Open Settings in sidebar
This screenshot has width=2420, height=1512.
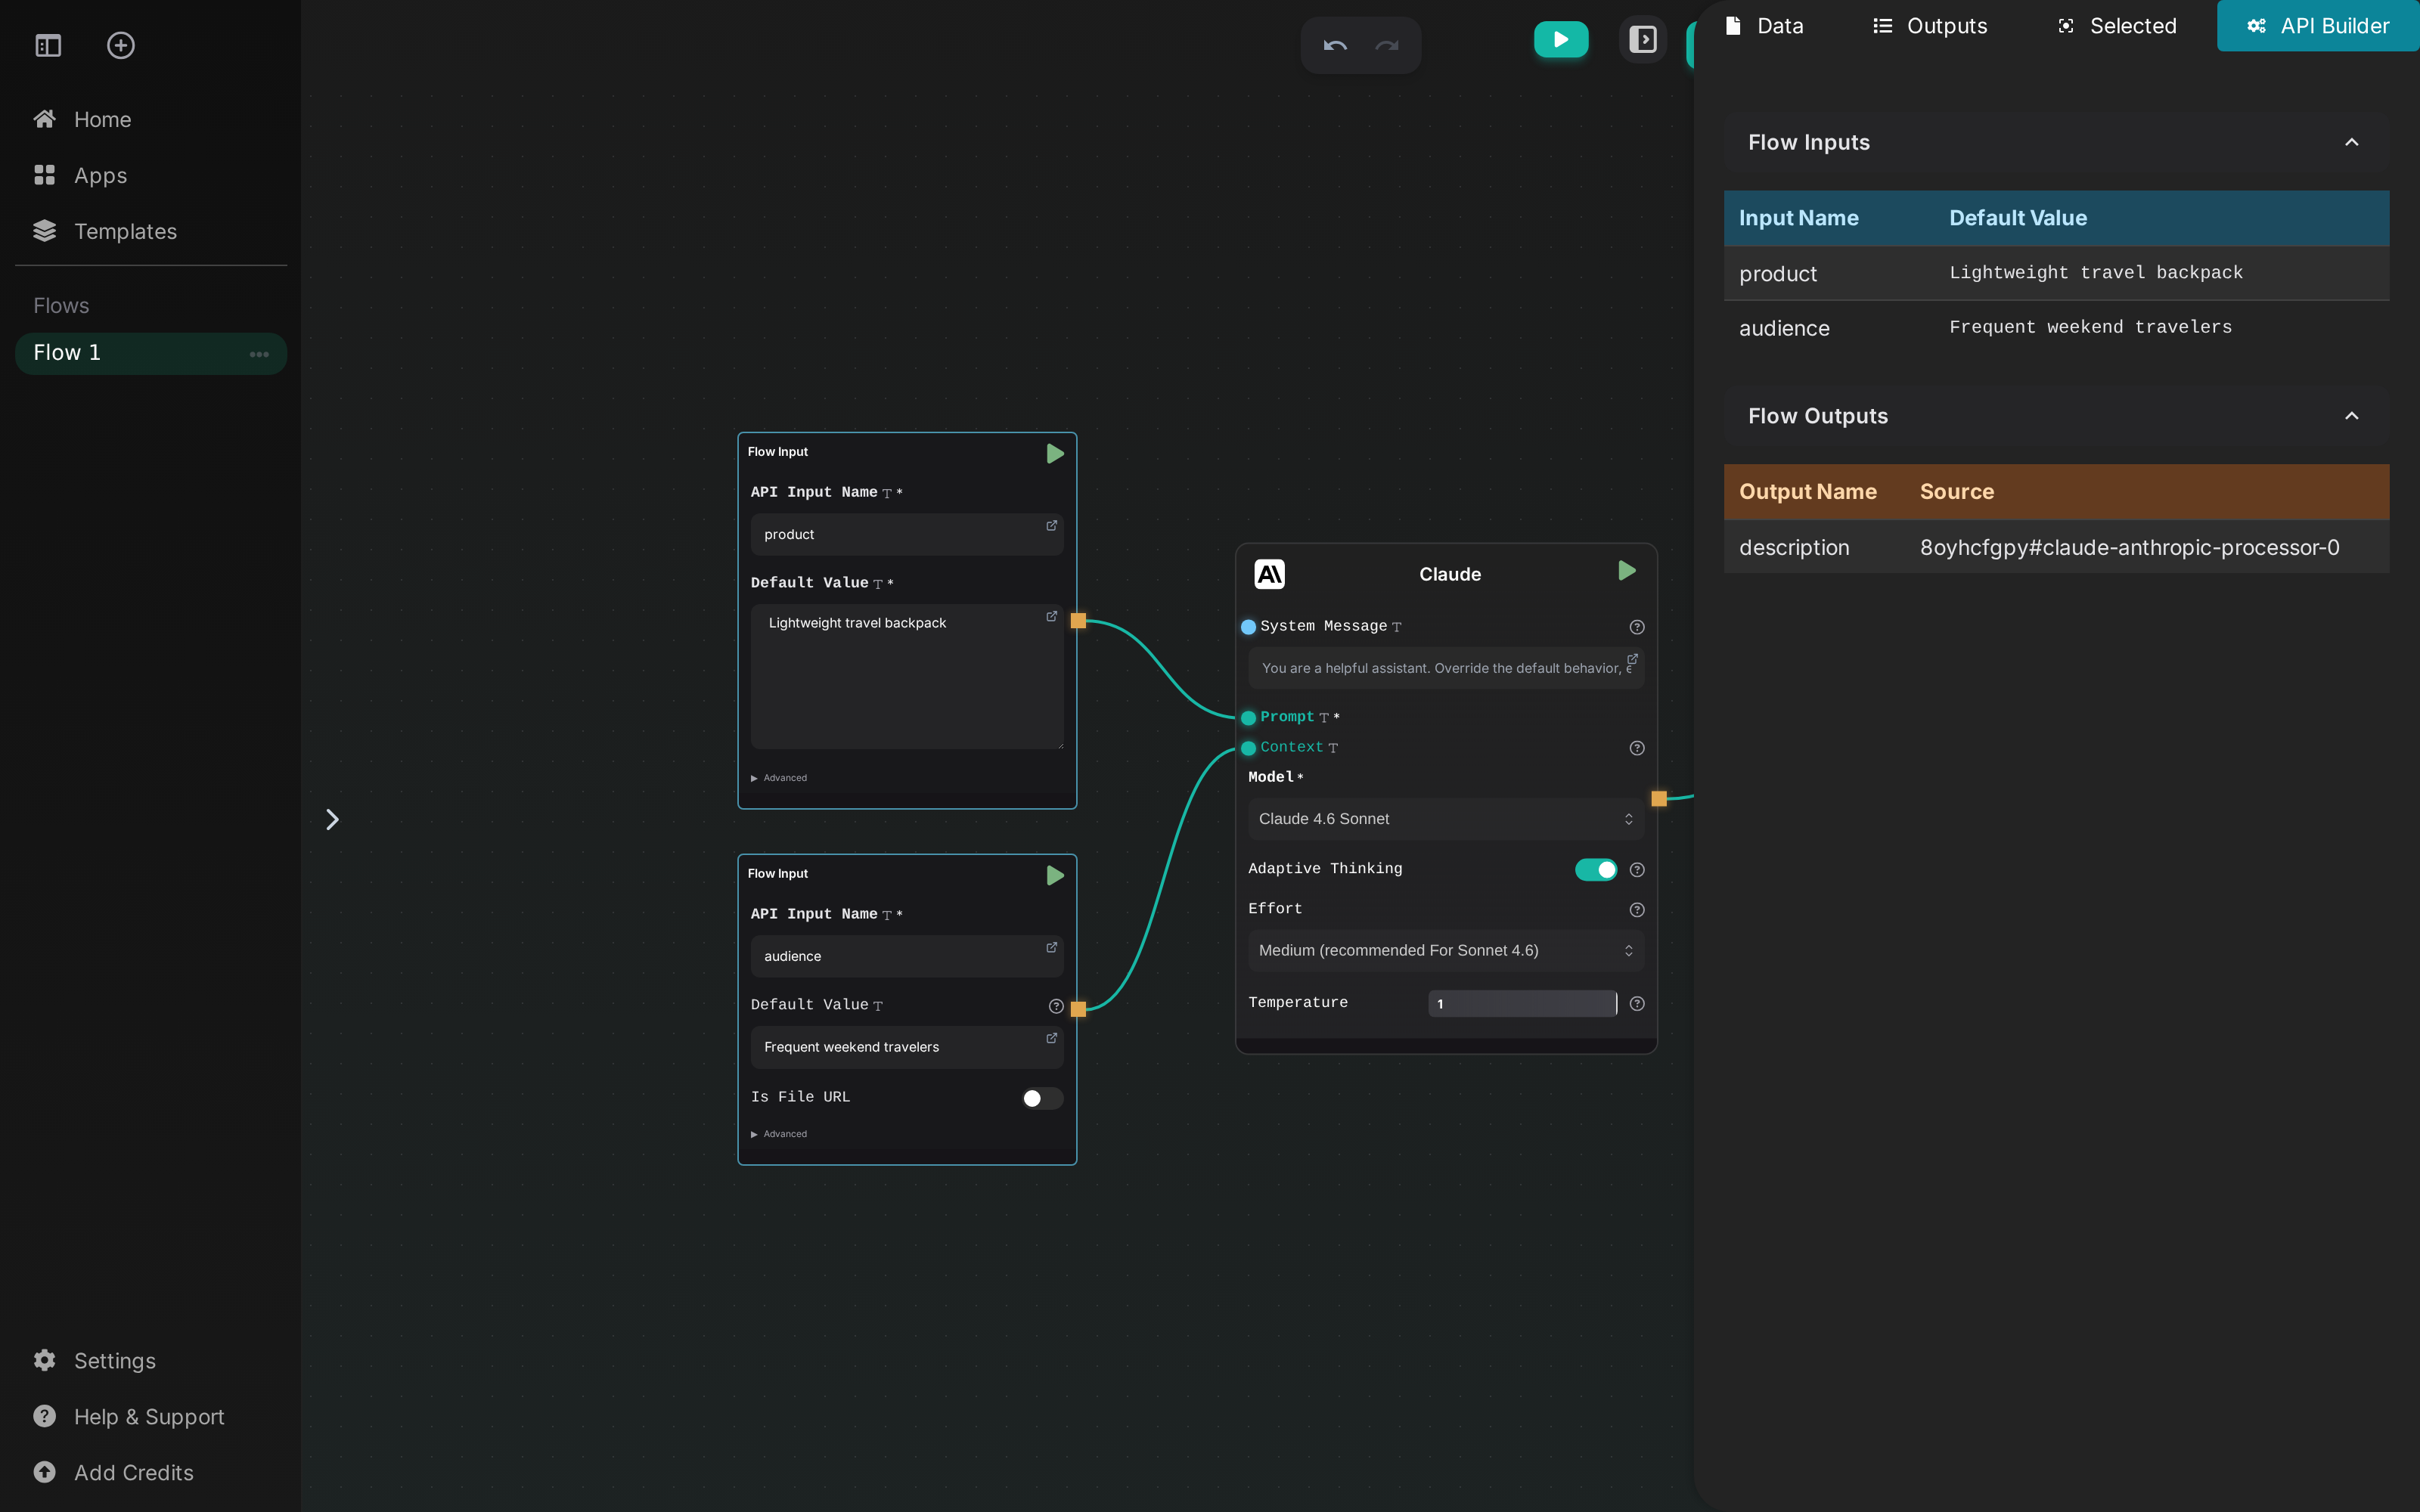coord(95,1361)
